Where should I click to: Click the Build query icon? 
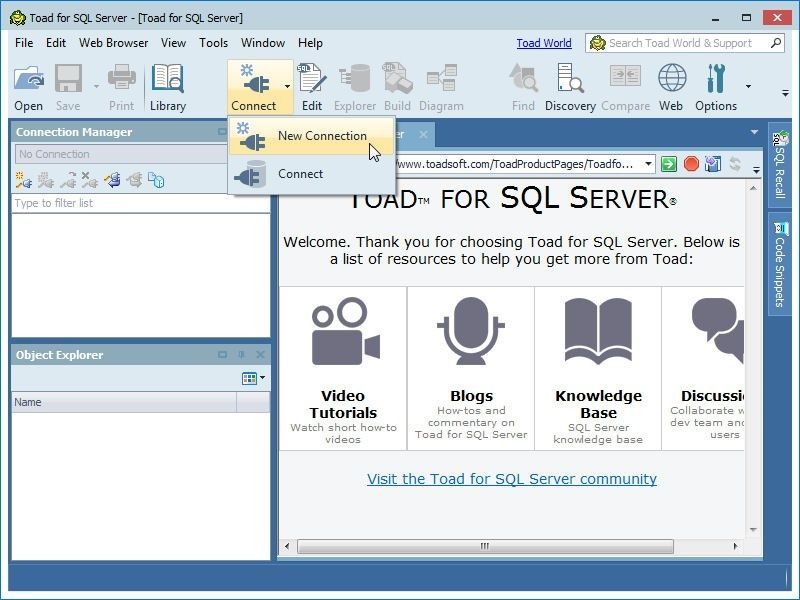[x=397, y=79]
